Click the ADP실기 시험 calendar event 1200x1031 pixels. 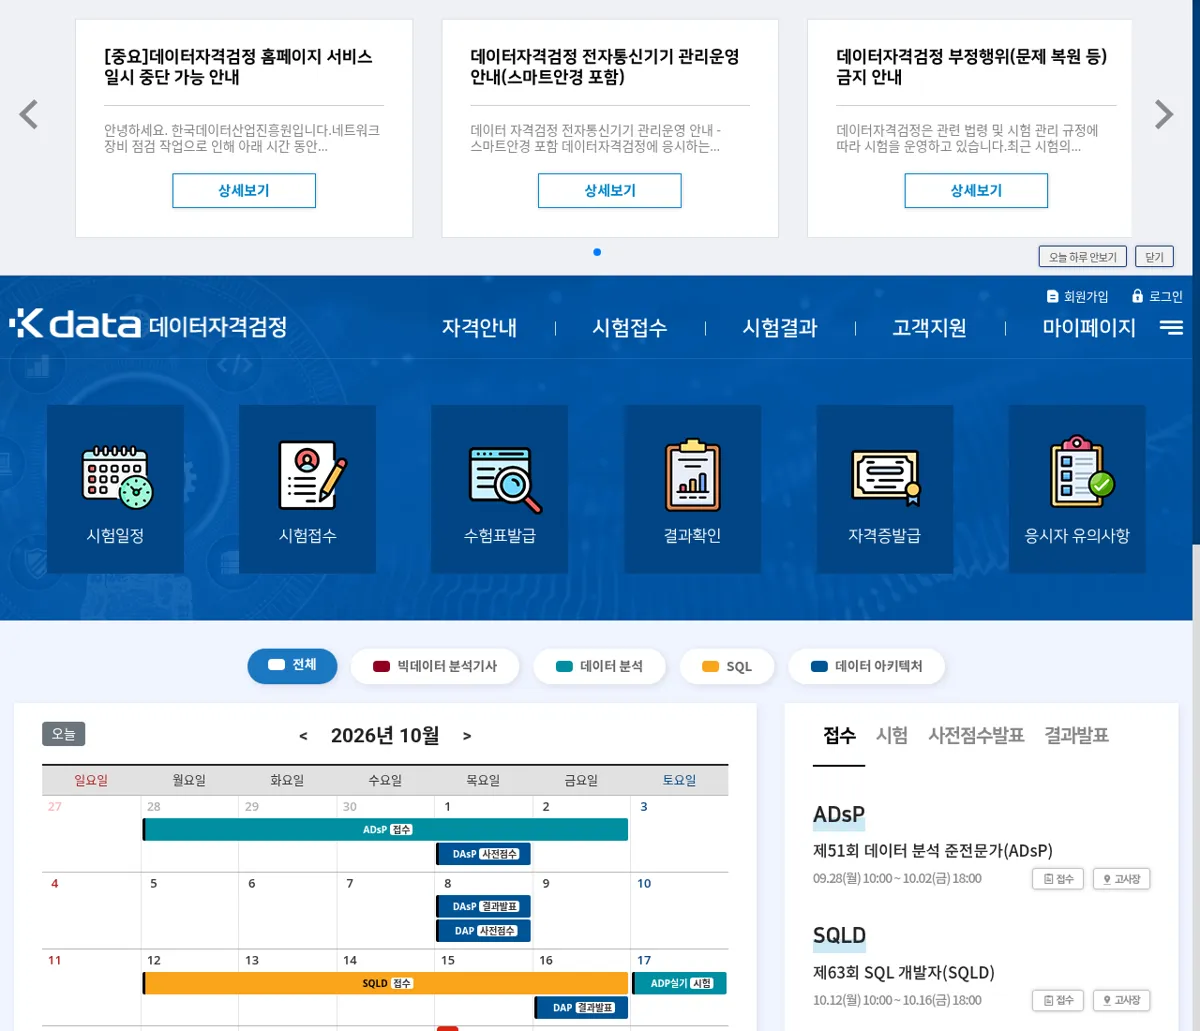[680, 984]
